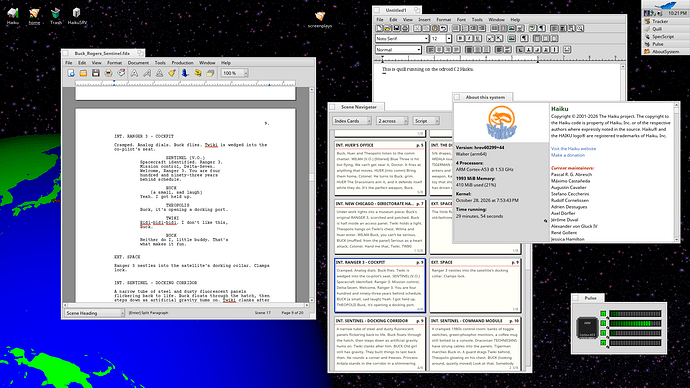Click the Visit the Haiku website link

tap(573, 149)
